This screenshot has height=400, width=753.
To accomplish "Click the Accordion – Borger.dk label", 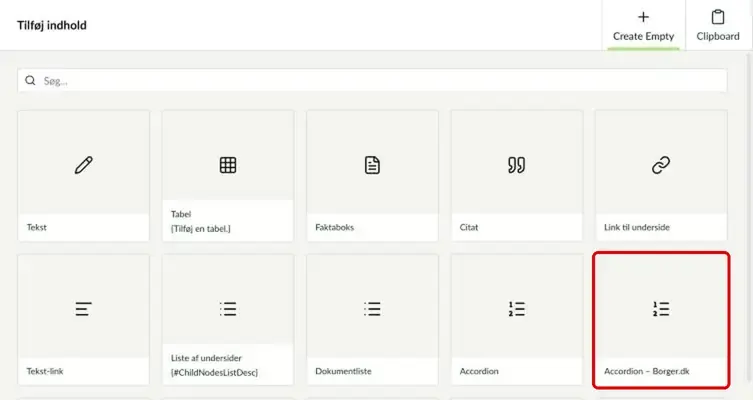I will point(647,371).
